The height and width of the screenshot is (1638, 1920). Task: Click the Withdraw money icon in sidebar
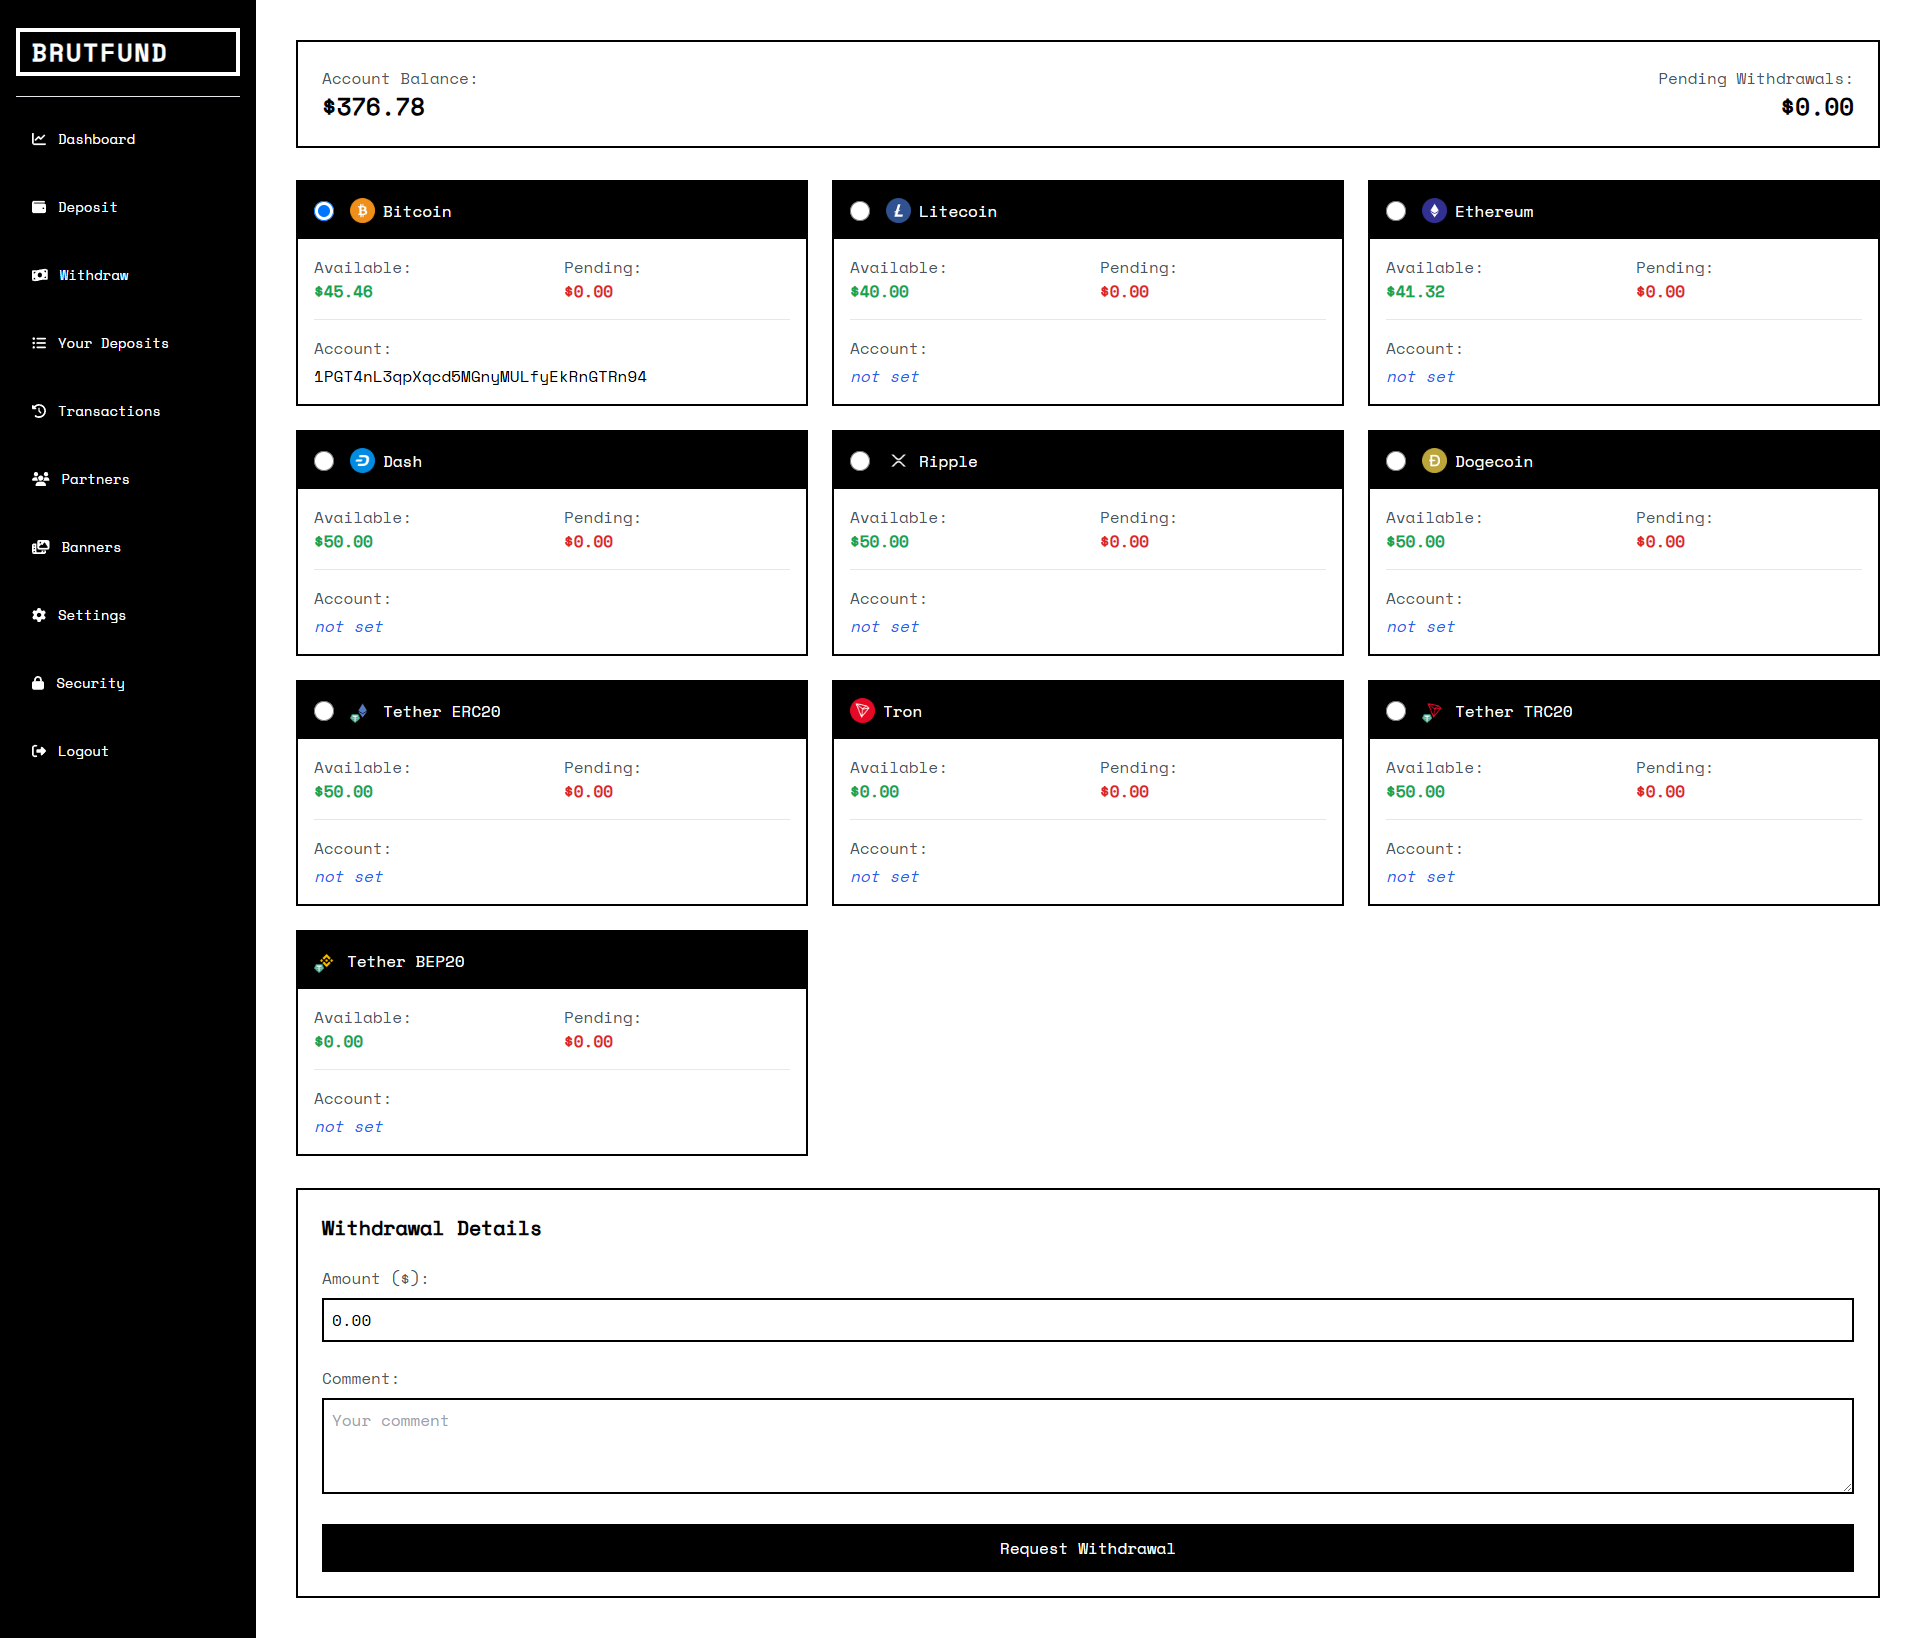(40, 275)
